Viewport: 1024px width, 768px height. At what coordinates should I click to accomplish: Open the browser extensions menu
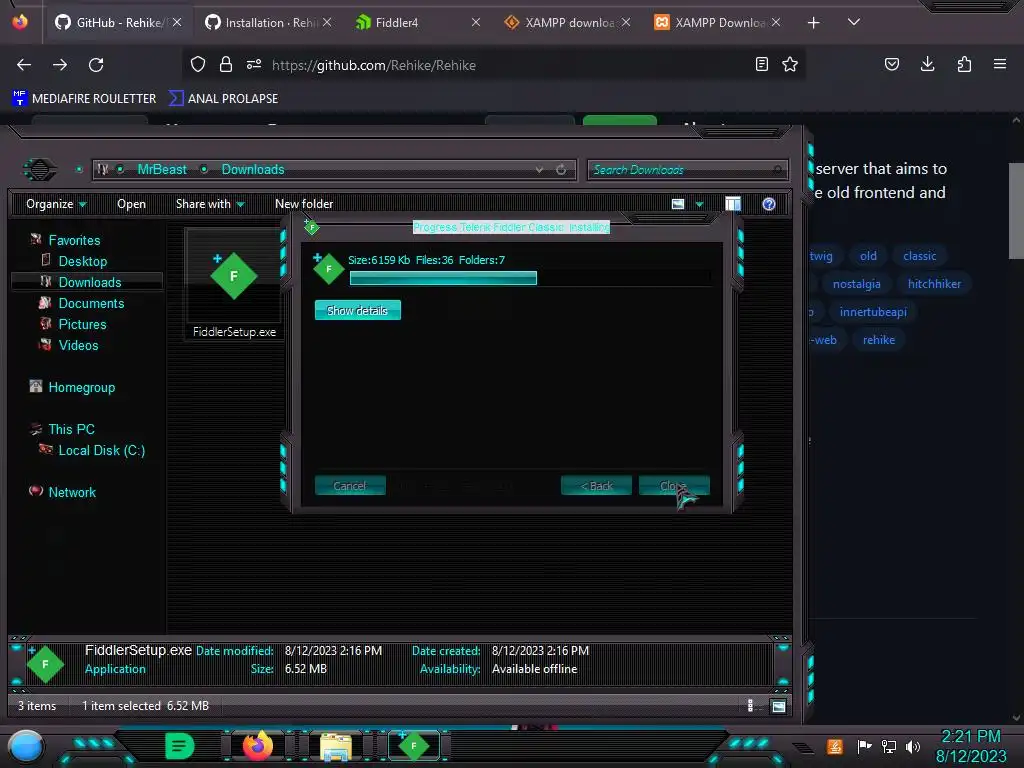tap(964, 64)
